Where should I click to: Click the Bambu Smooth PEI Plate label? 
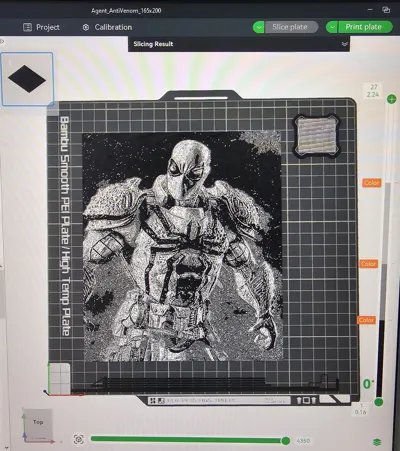tap(65, 226)
